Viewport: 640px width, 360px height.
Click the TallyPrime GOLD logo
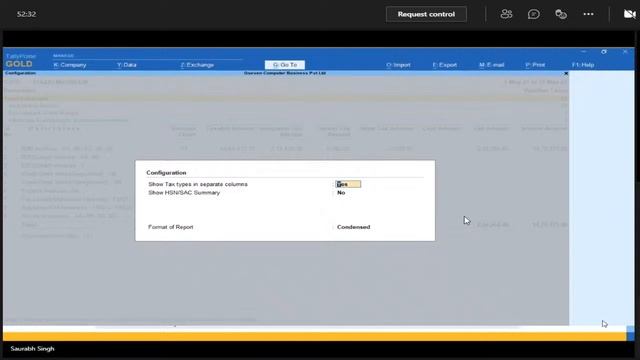tap(20, 60)
